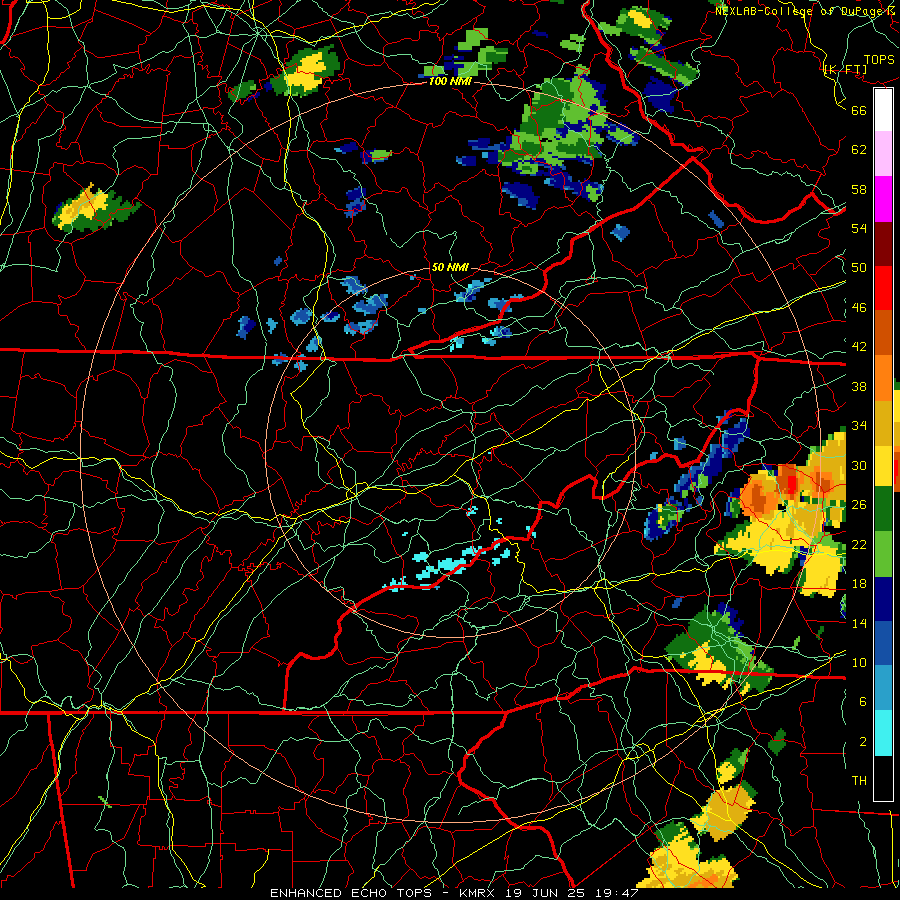Screen dimensions: 900x900
Task: Click the legend value "66"
Action: pos(859,110)
